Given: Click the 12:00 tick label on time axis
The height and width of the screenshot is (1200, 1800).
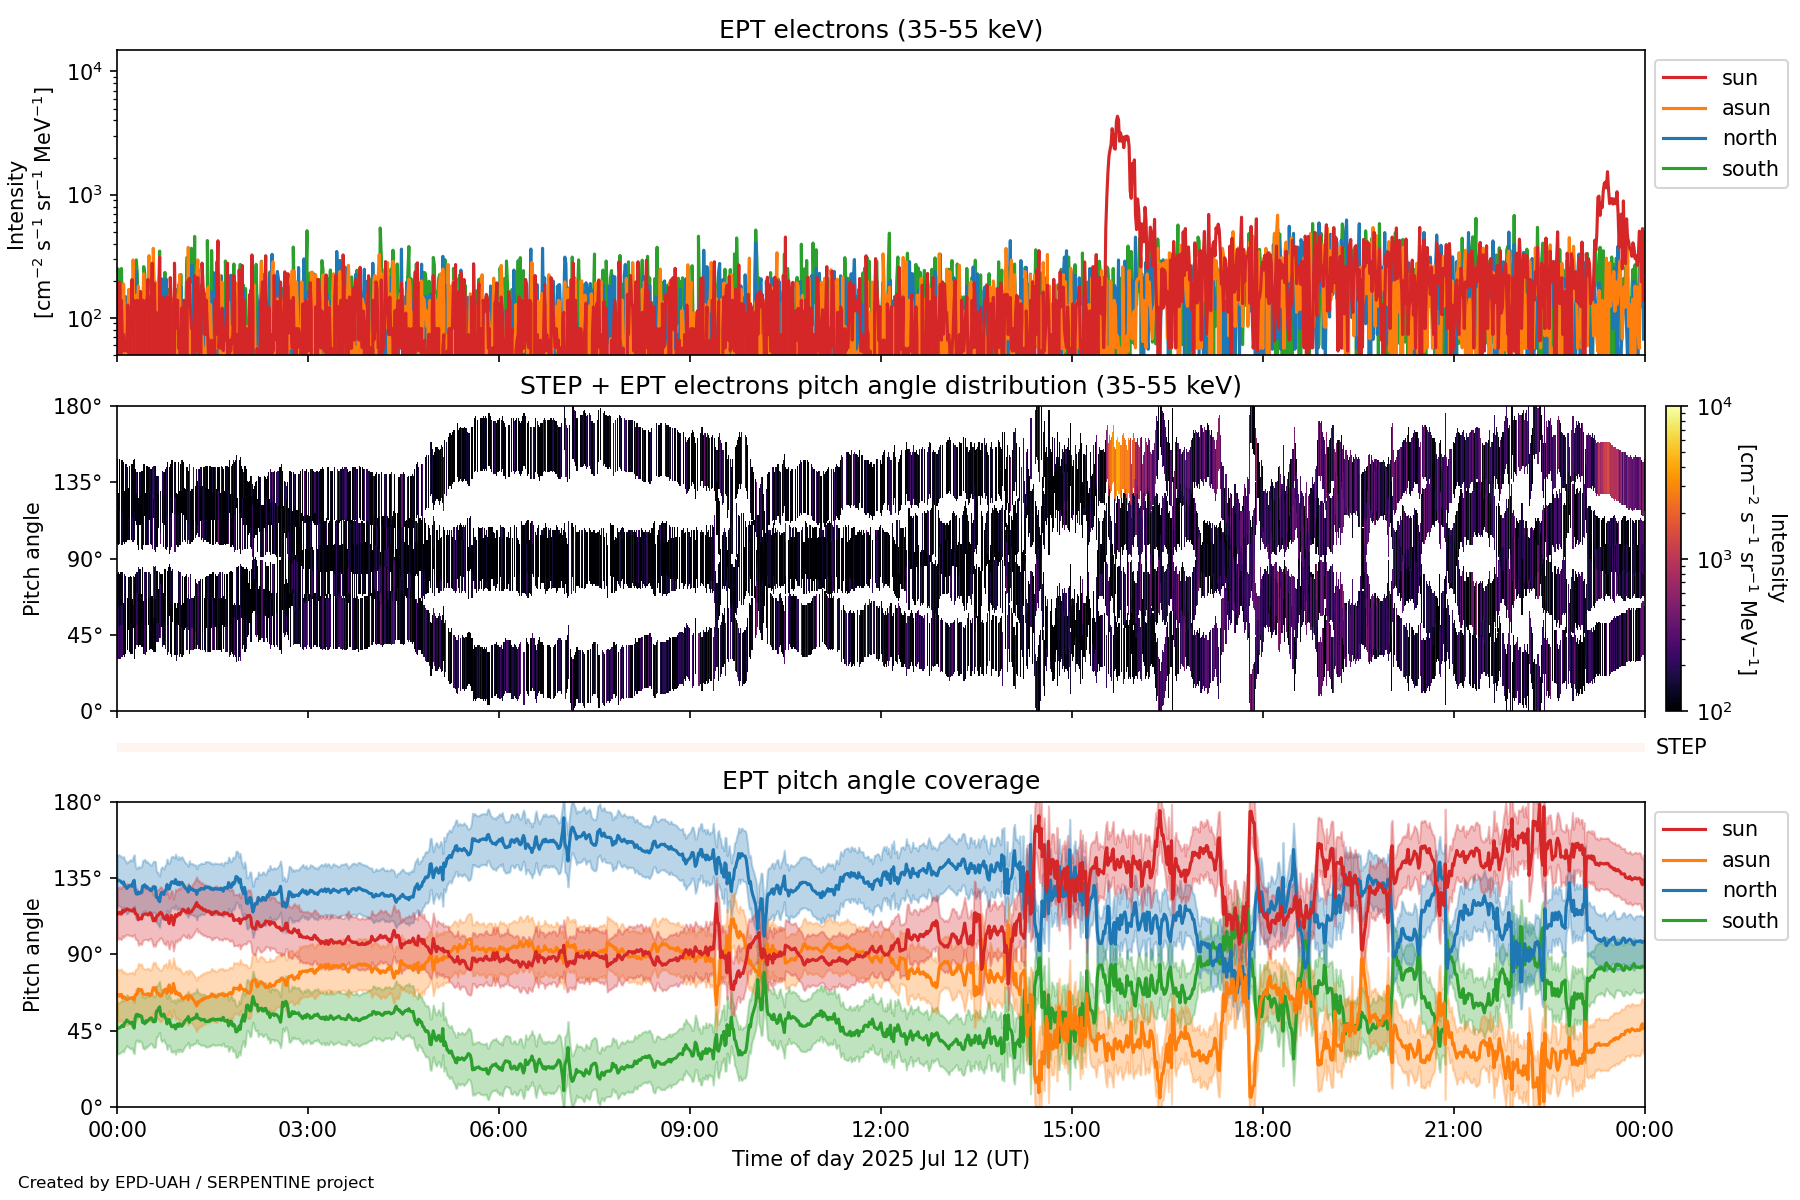Looking at the screenshot, I should (x=880, y=1130).
